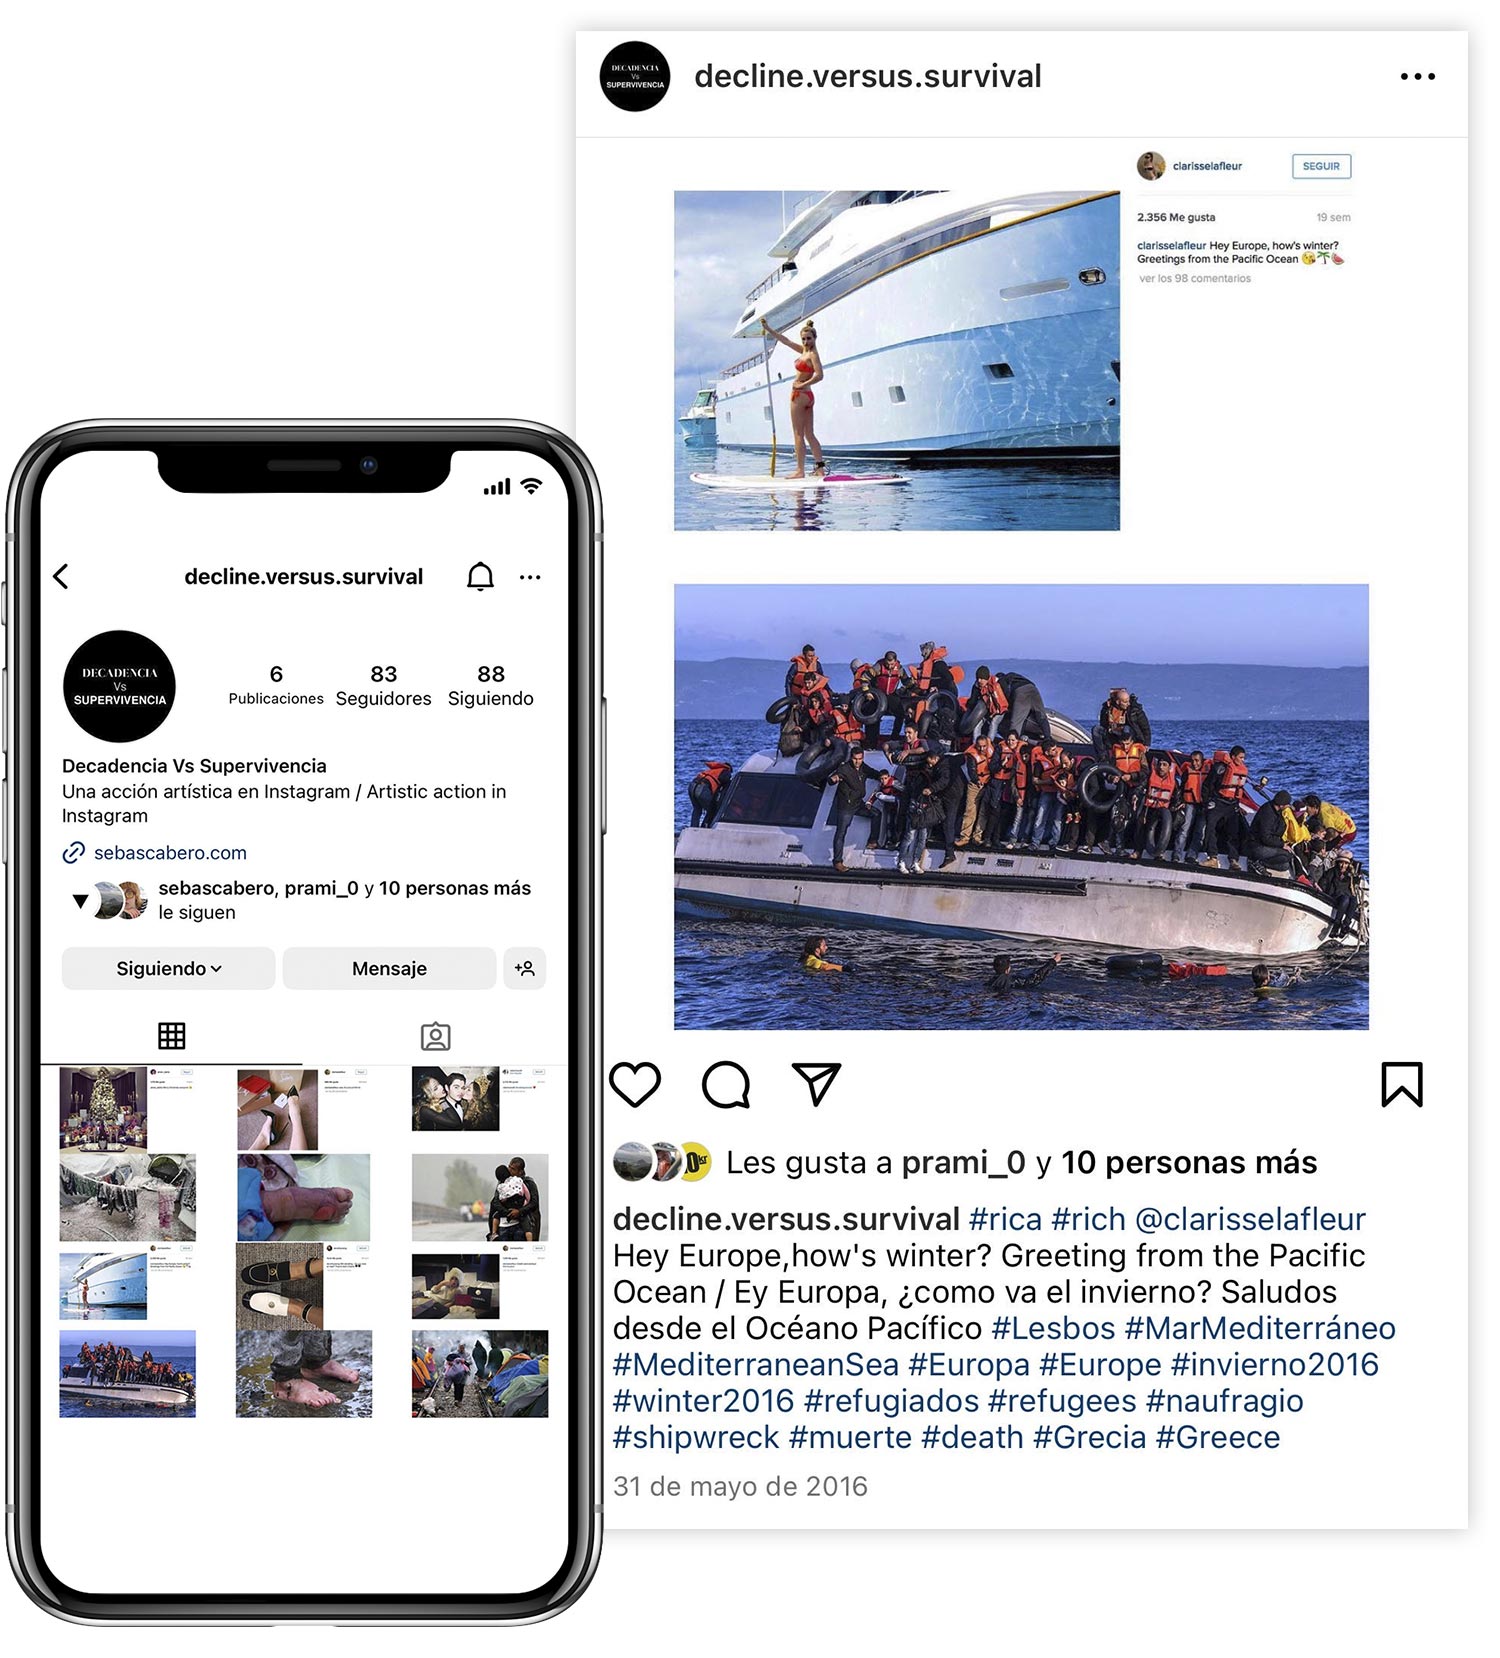View 83 Seguidores followers list
The width and height of the screenshot is (1500, 1658).
pos(383,685)
